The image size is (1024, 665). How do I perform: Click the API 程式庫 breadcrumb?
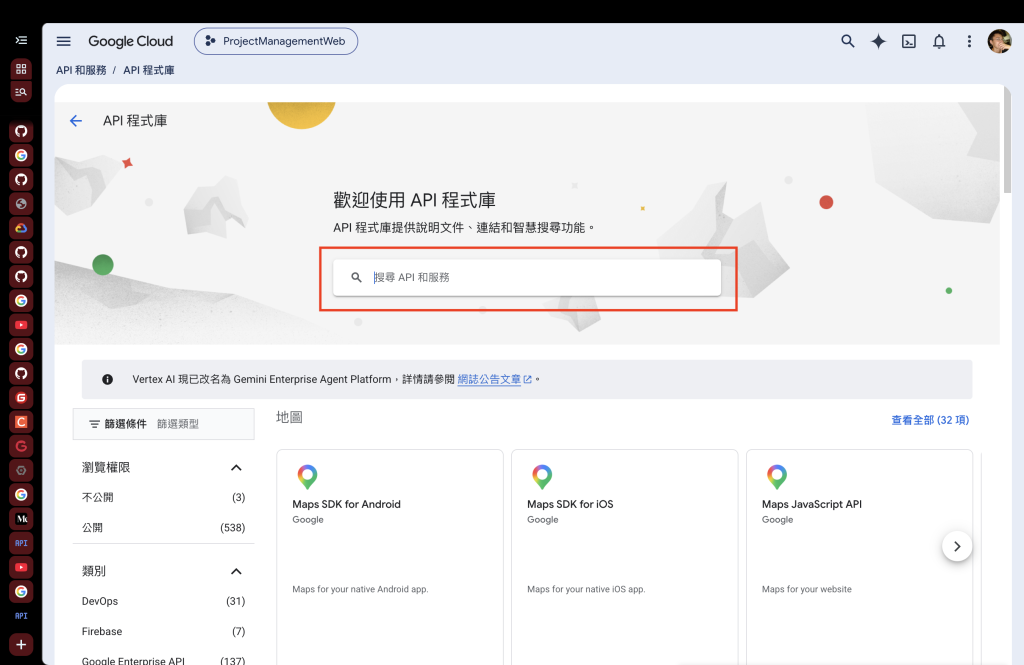pyautogui.click(x=149, y=70)
